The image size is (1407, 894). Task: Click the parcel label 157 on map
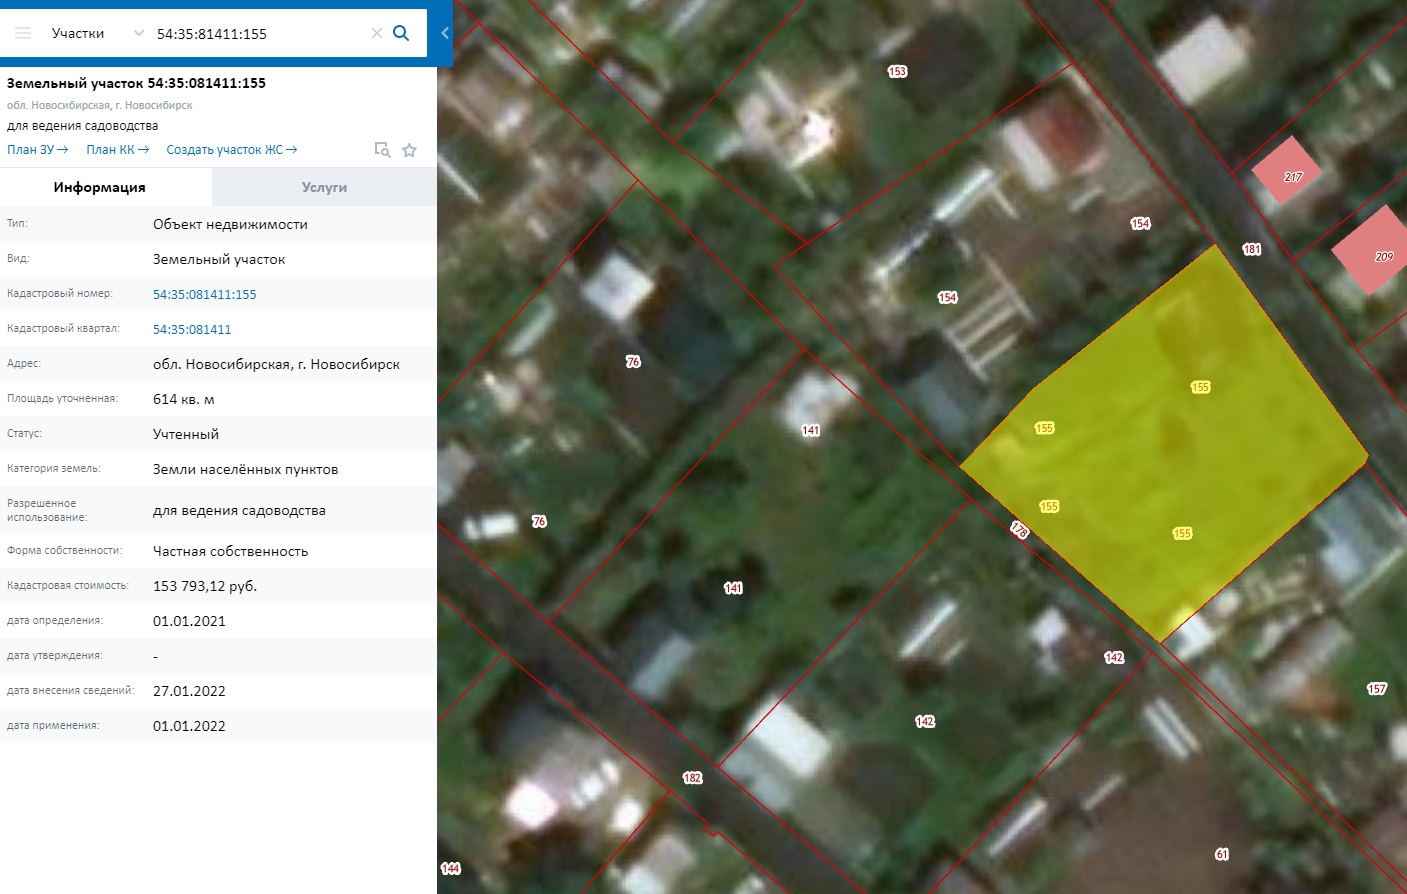tap(1376, 688)
